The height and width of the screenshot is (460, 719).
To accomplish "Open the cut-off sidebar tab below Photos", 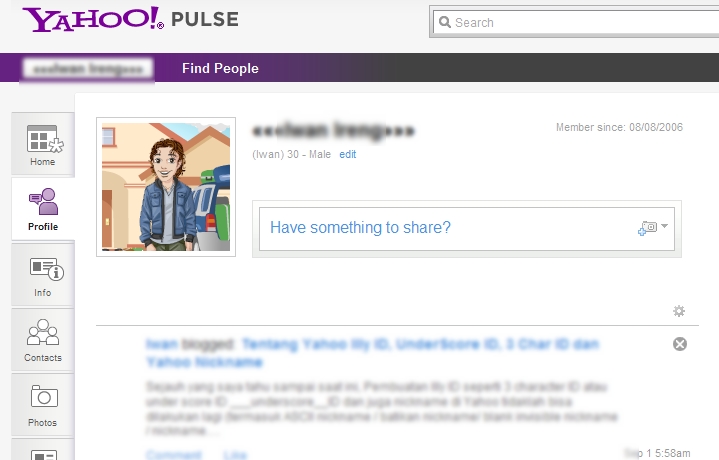I will [x=43, y=450].
